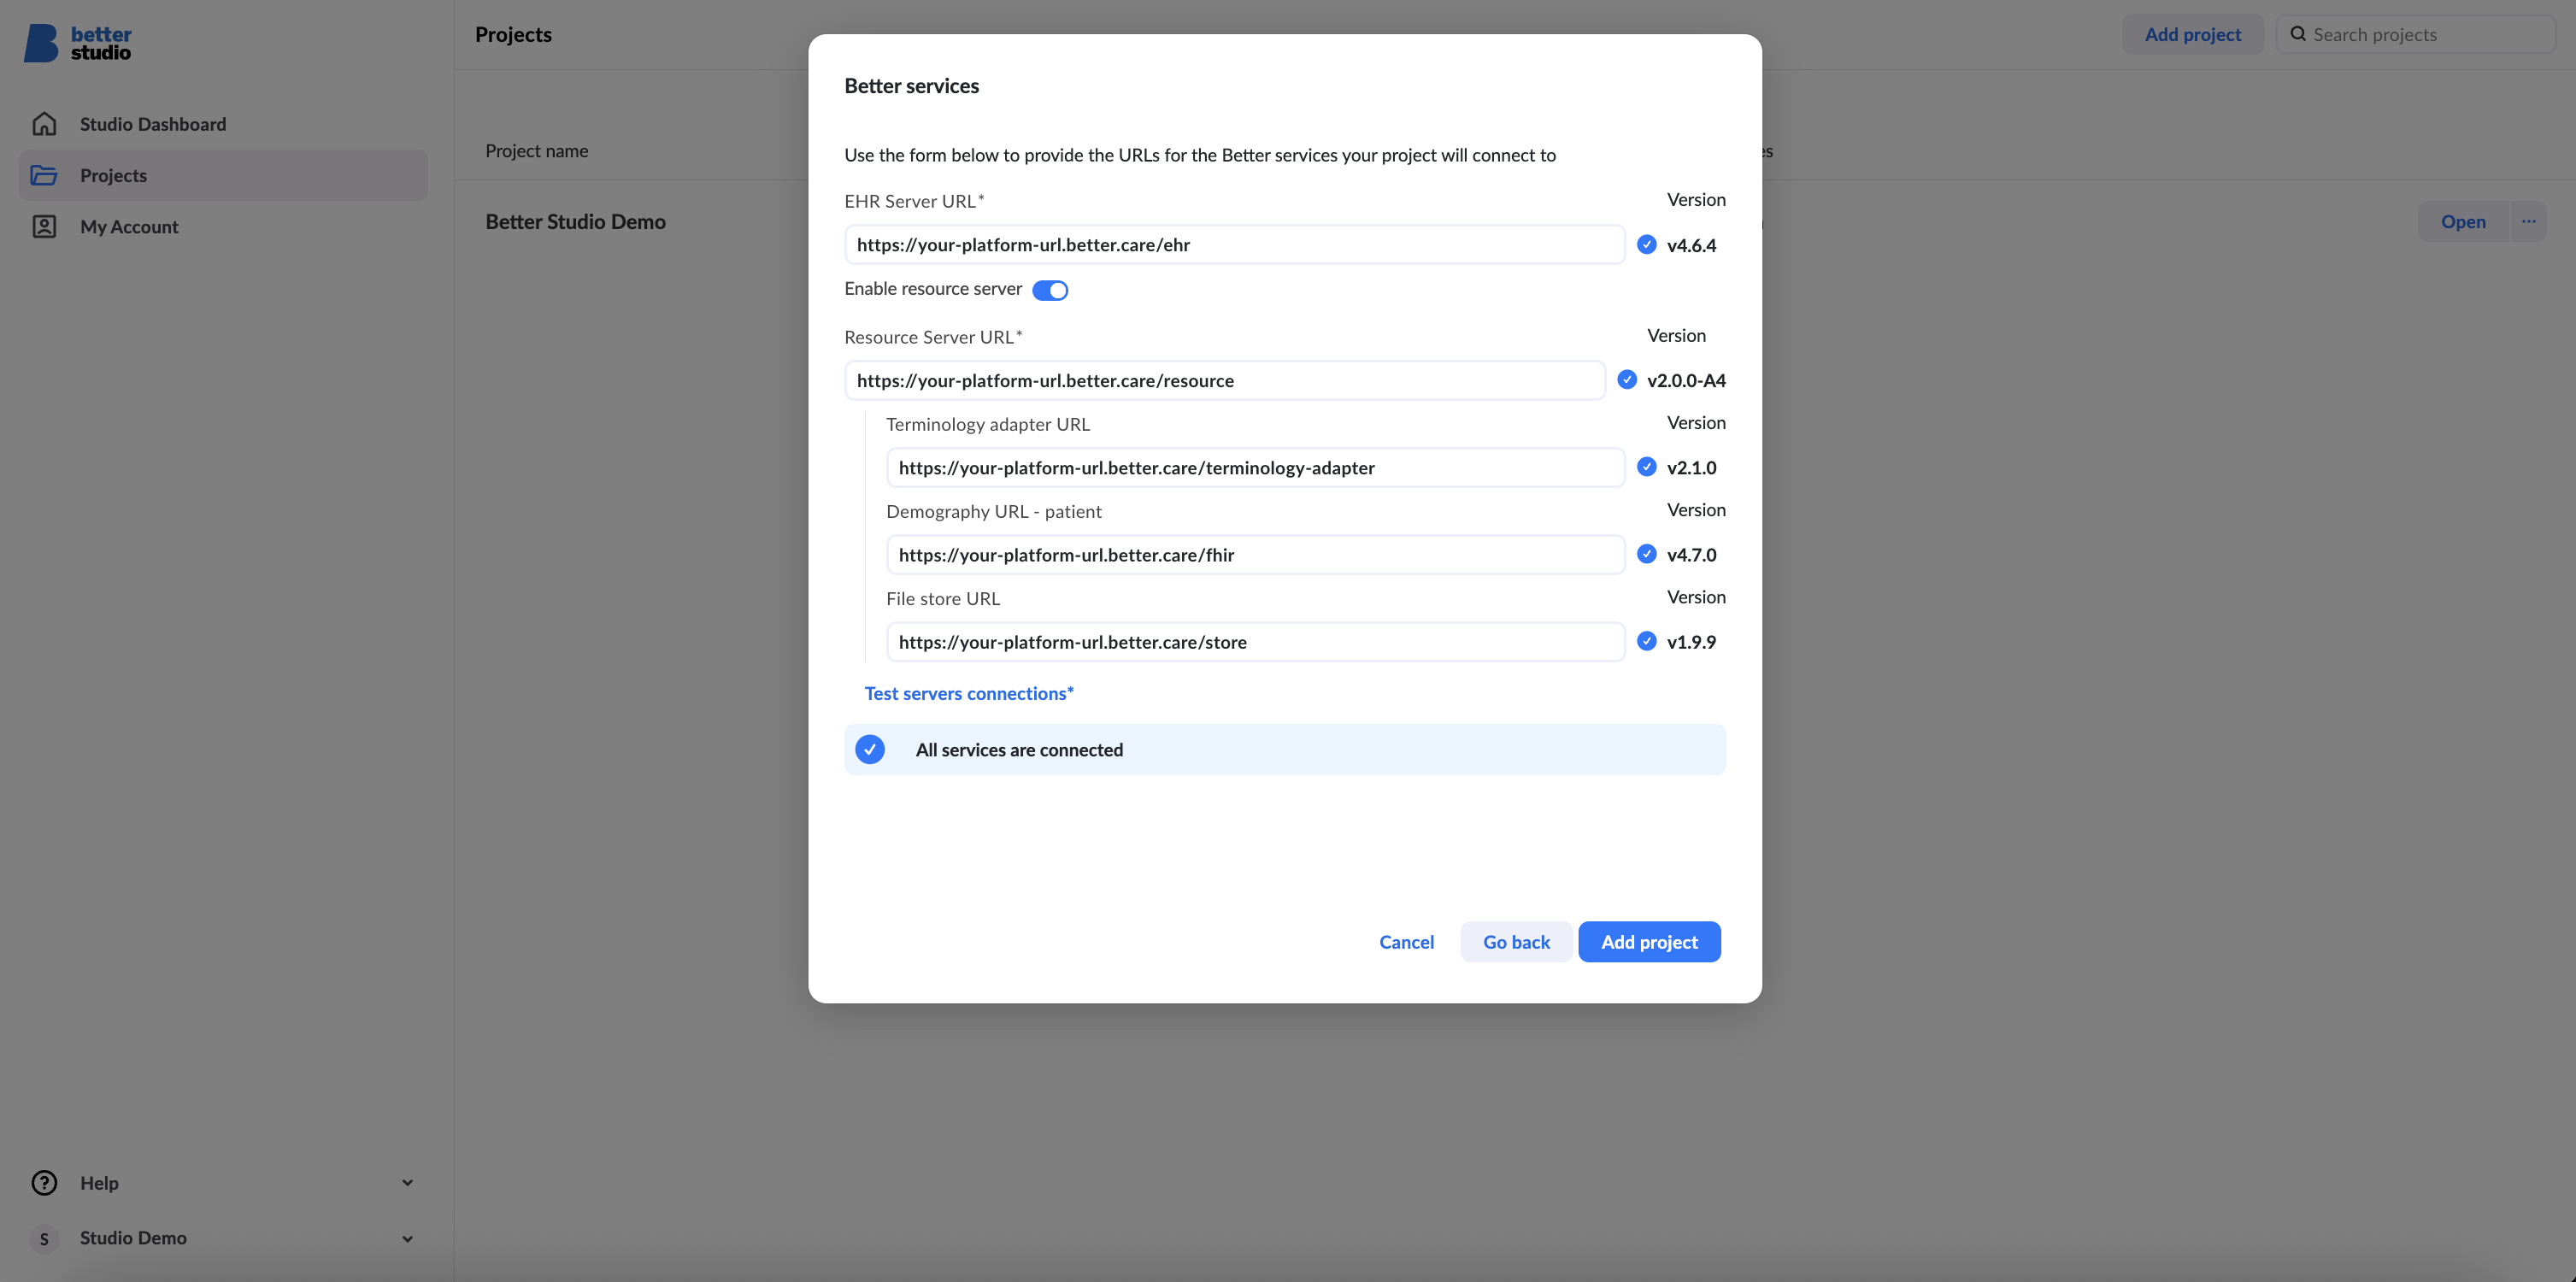The width and height of the screenshot is (2576, 1282).
Task: Focus the EHR Server URL field
Action: click(x=1234, y=245)
